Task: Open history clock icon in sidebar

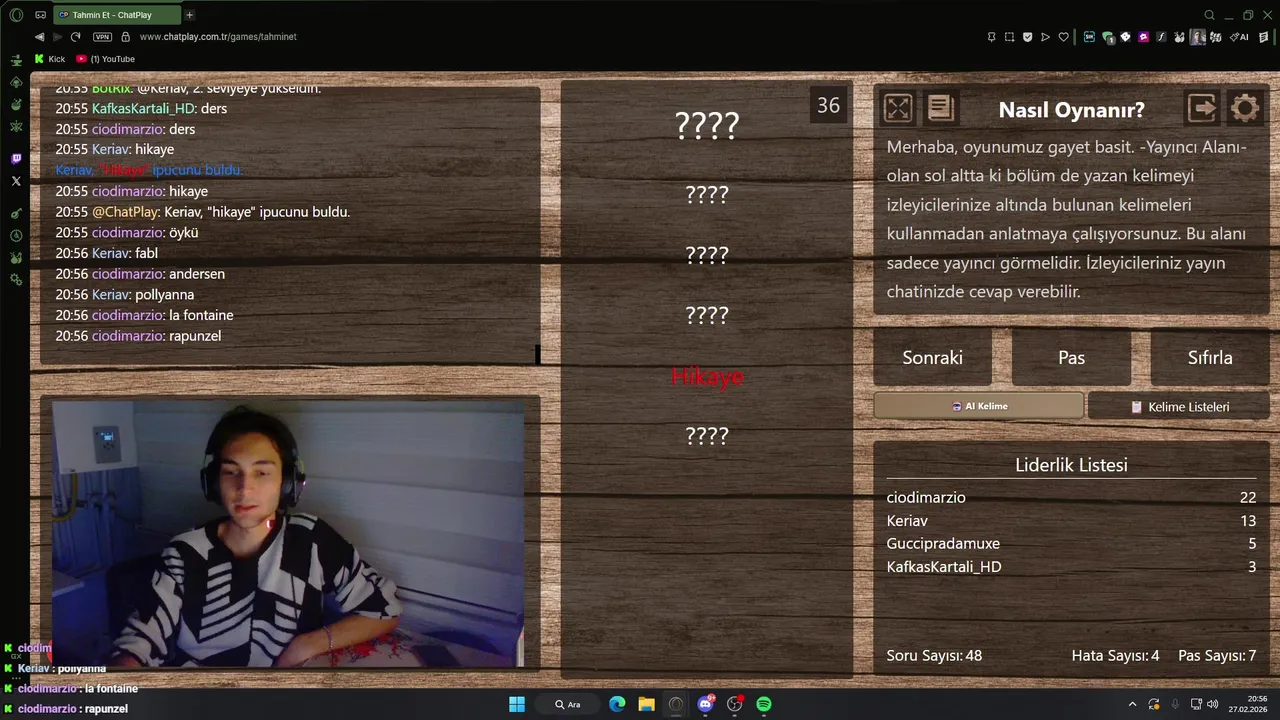Action: 16,236
